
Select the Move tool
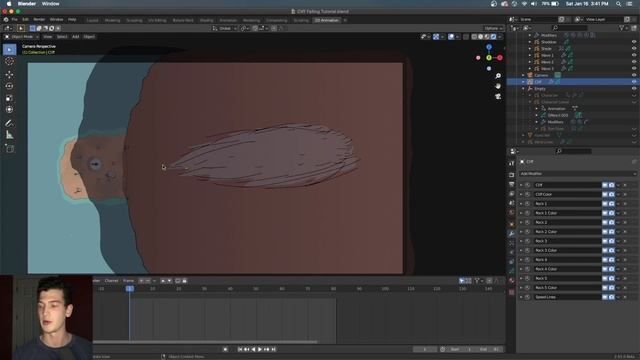pos(9,75)
